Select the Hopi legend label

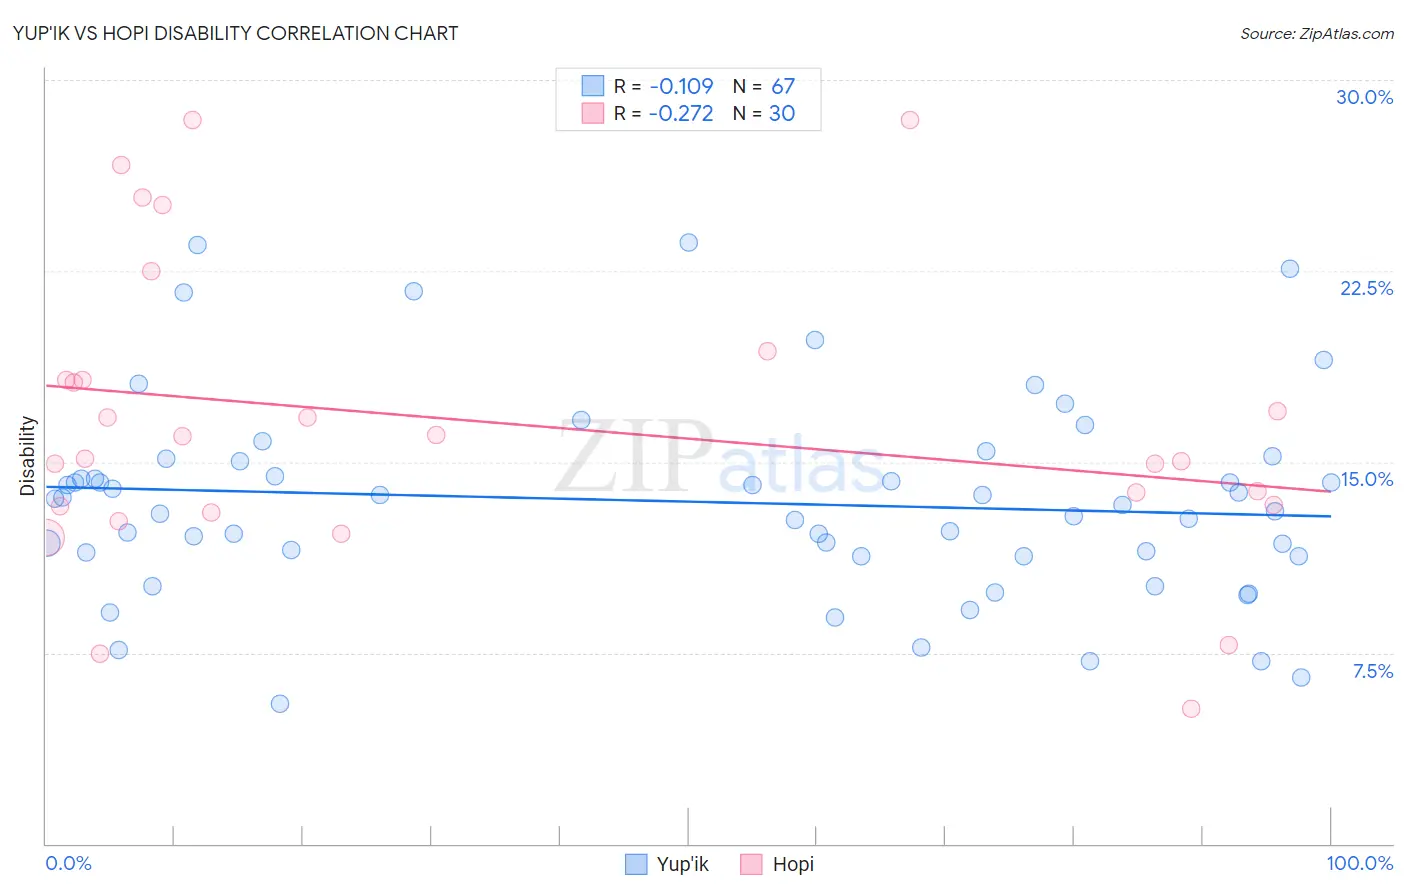pyautogui.click(x=794, y=864)
